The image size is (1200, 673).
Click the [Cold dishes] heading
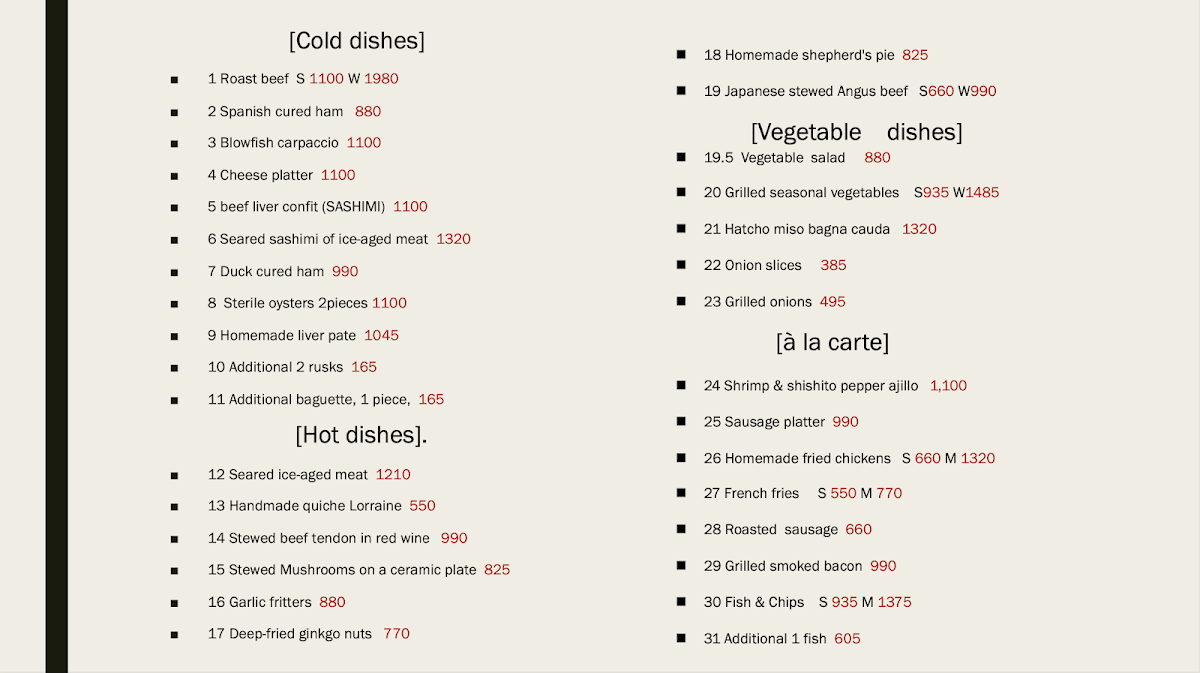(x=356, y=41)
